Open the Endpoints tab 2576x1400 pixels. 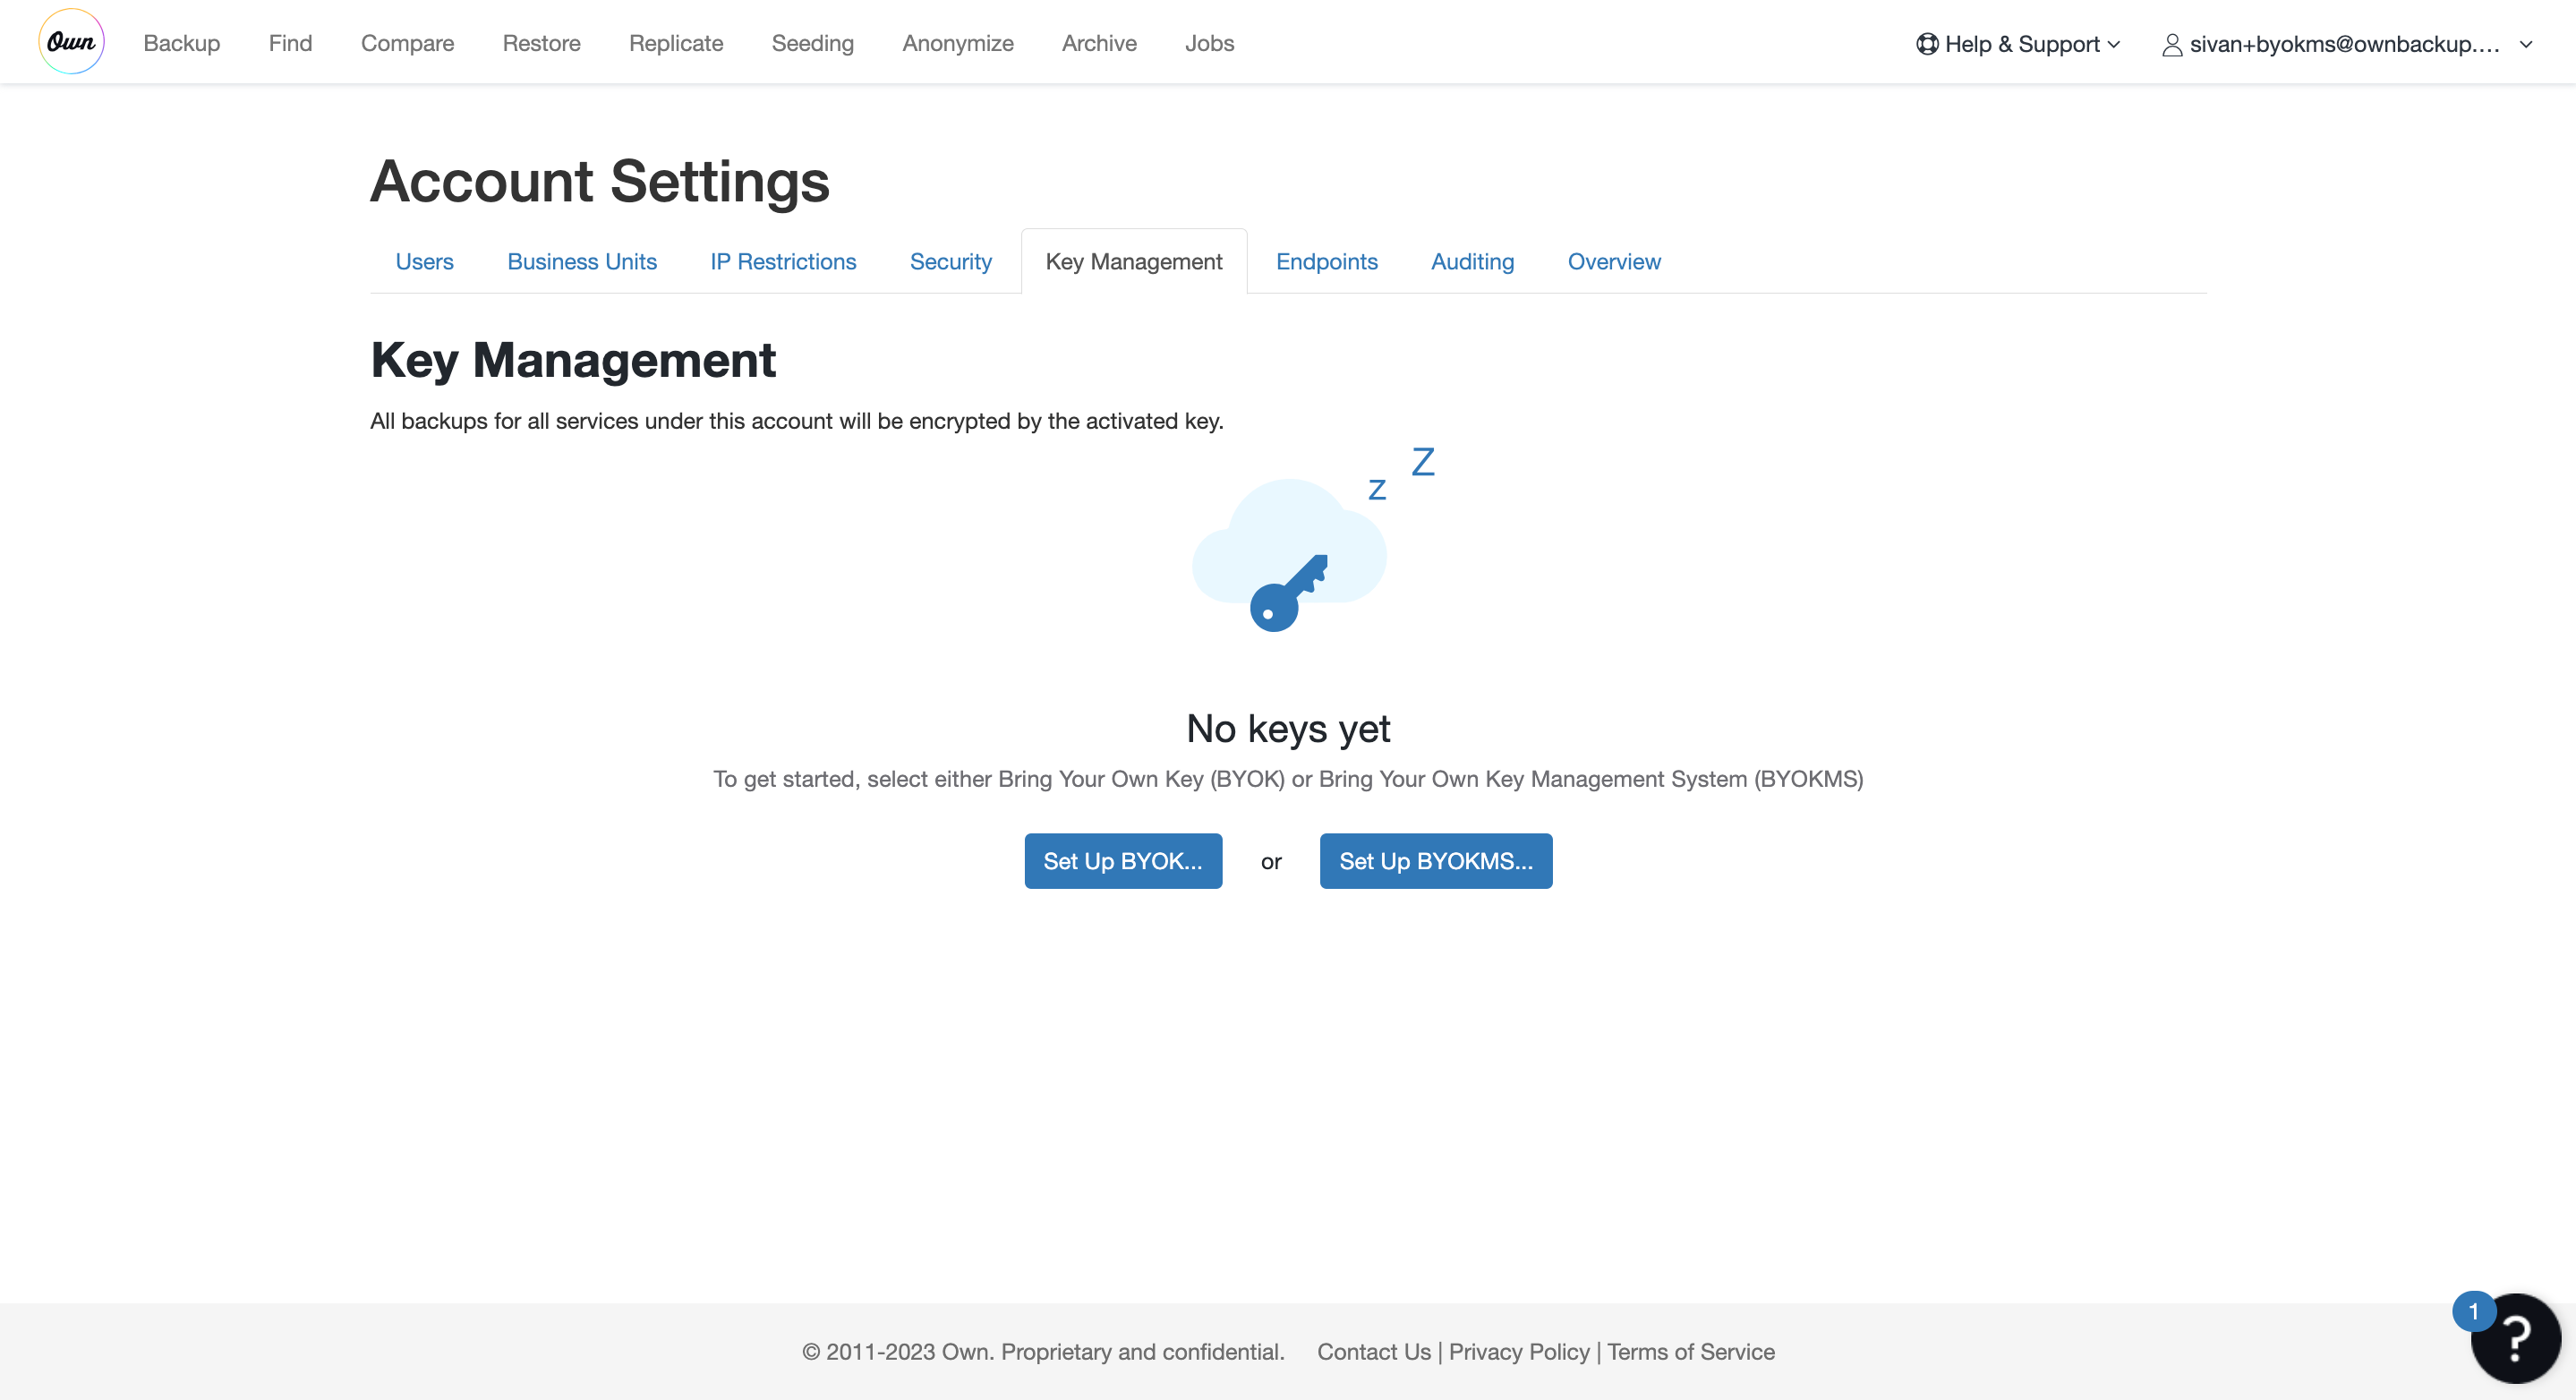[x=1327, y=261]
